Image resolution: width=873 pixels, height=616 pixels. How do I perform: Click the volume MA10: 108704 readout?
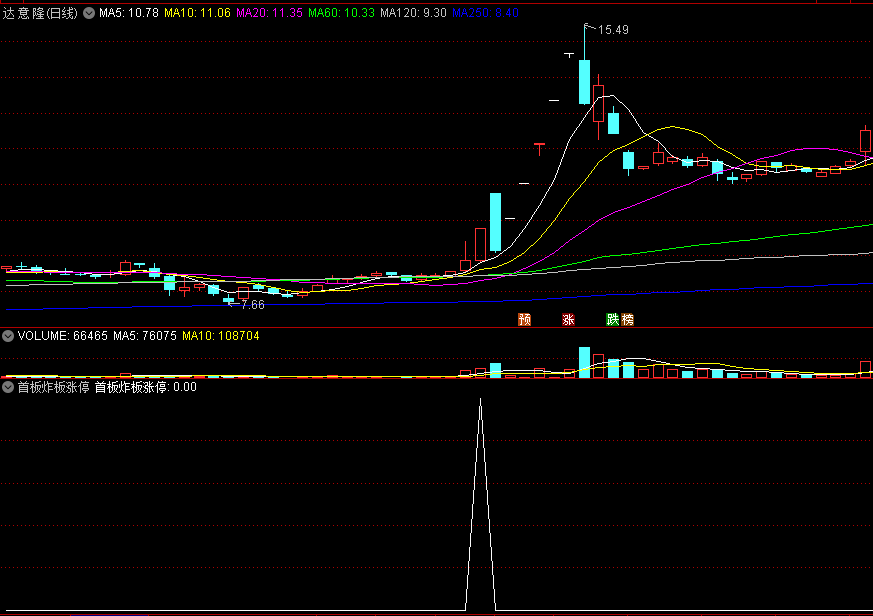(x=220, y=336)
